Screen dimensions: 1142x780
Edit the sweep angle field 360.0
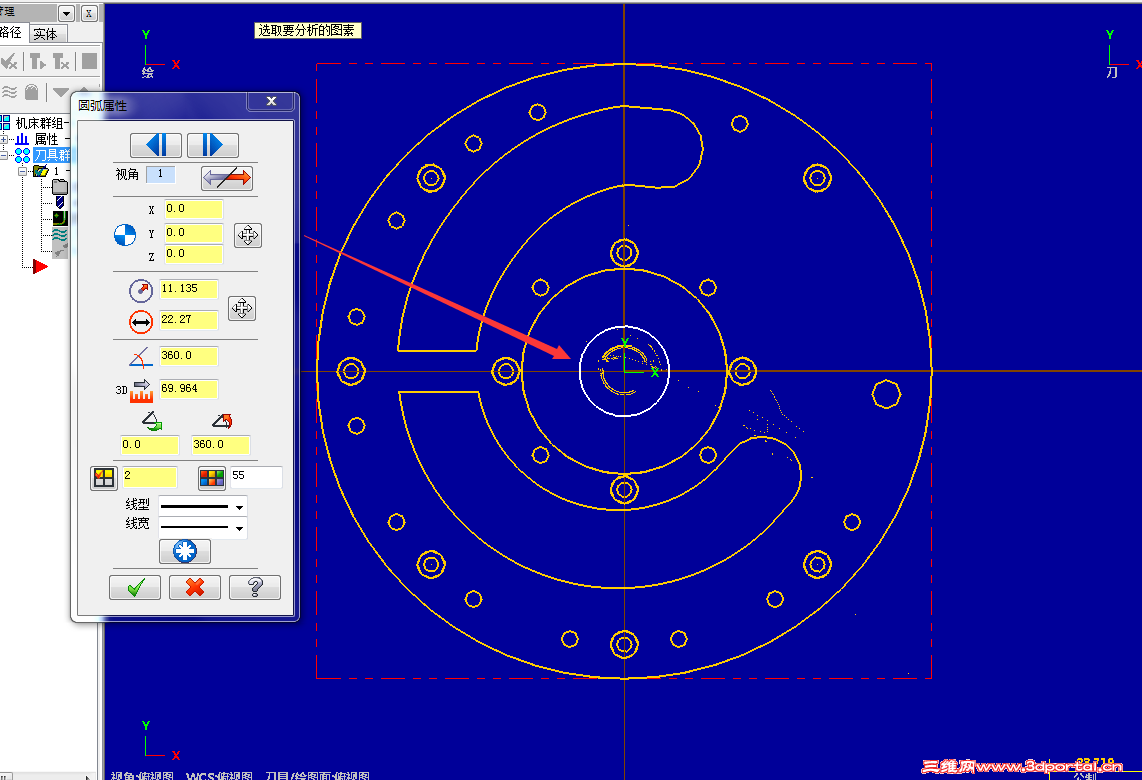(189, 355)
